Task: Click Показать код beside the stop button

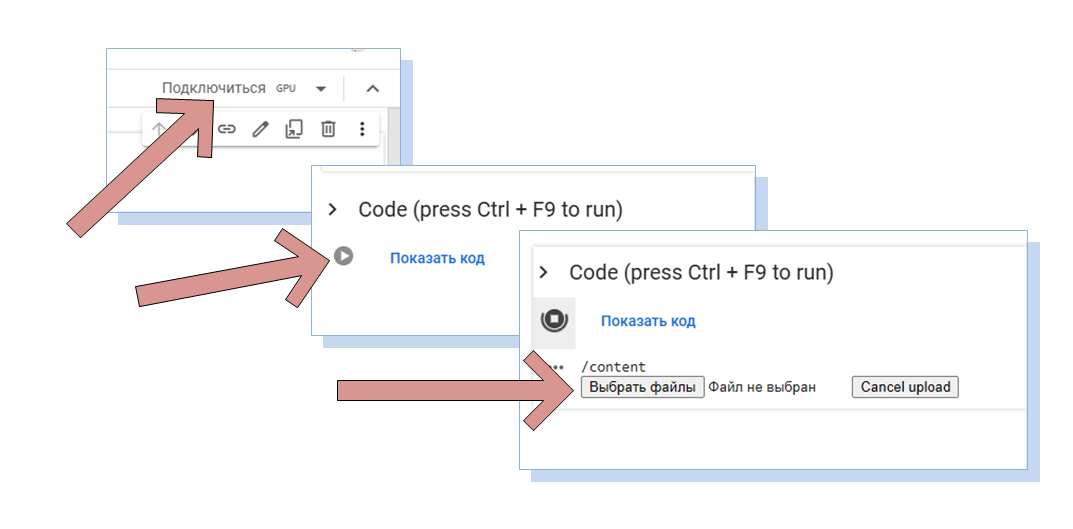Action: click(648, 321)
